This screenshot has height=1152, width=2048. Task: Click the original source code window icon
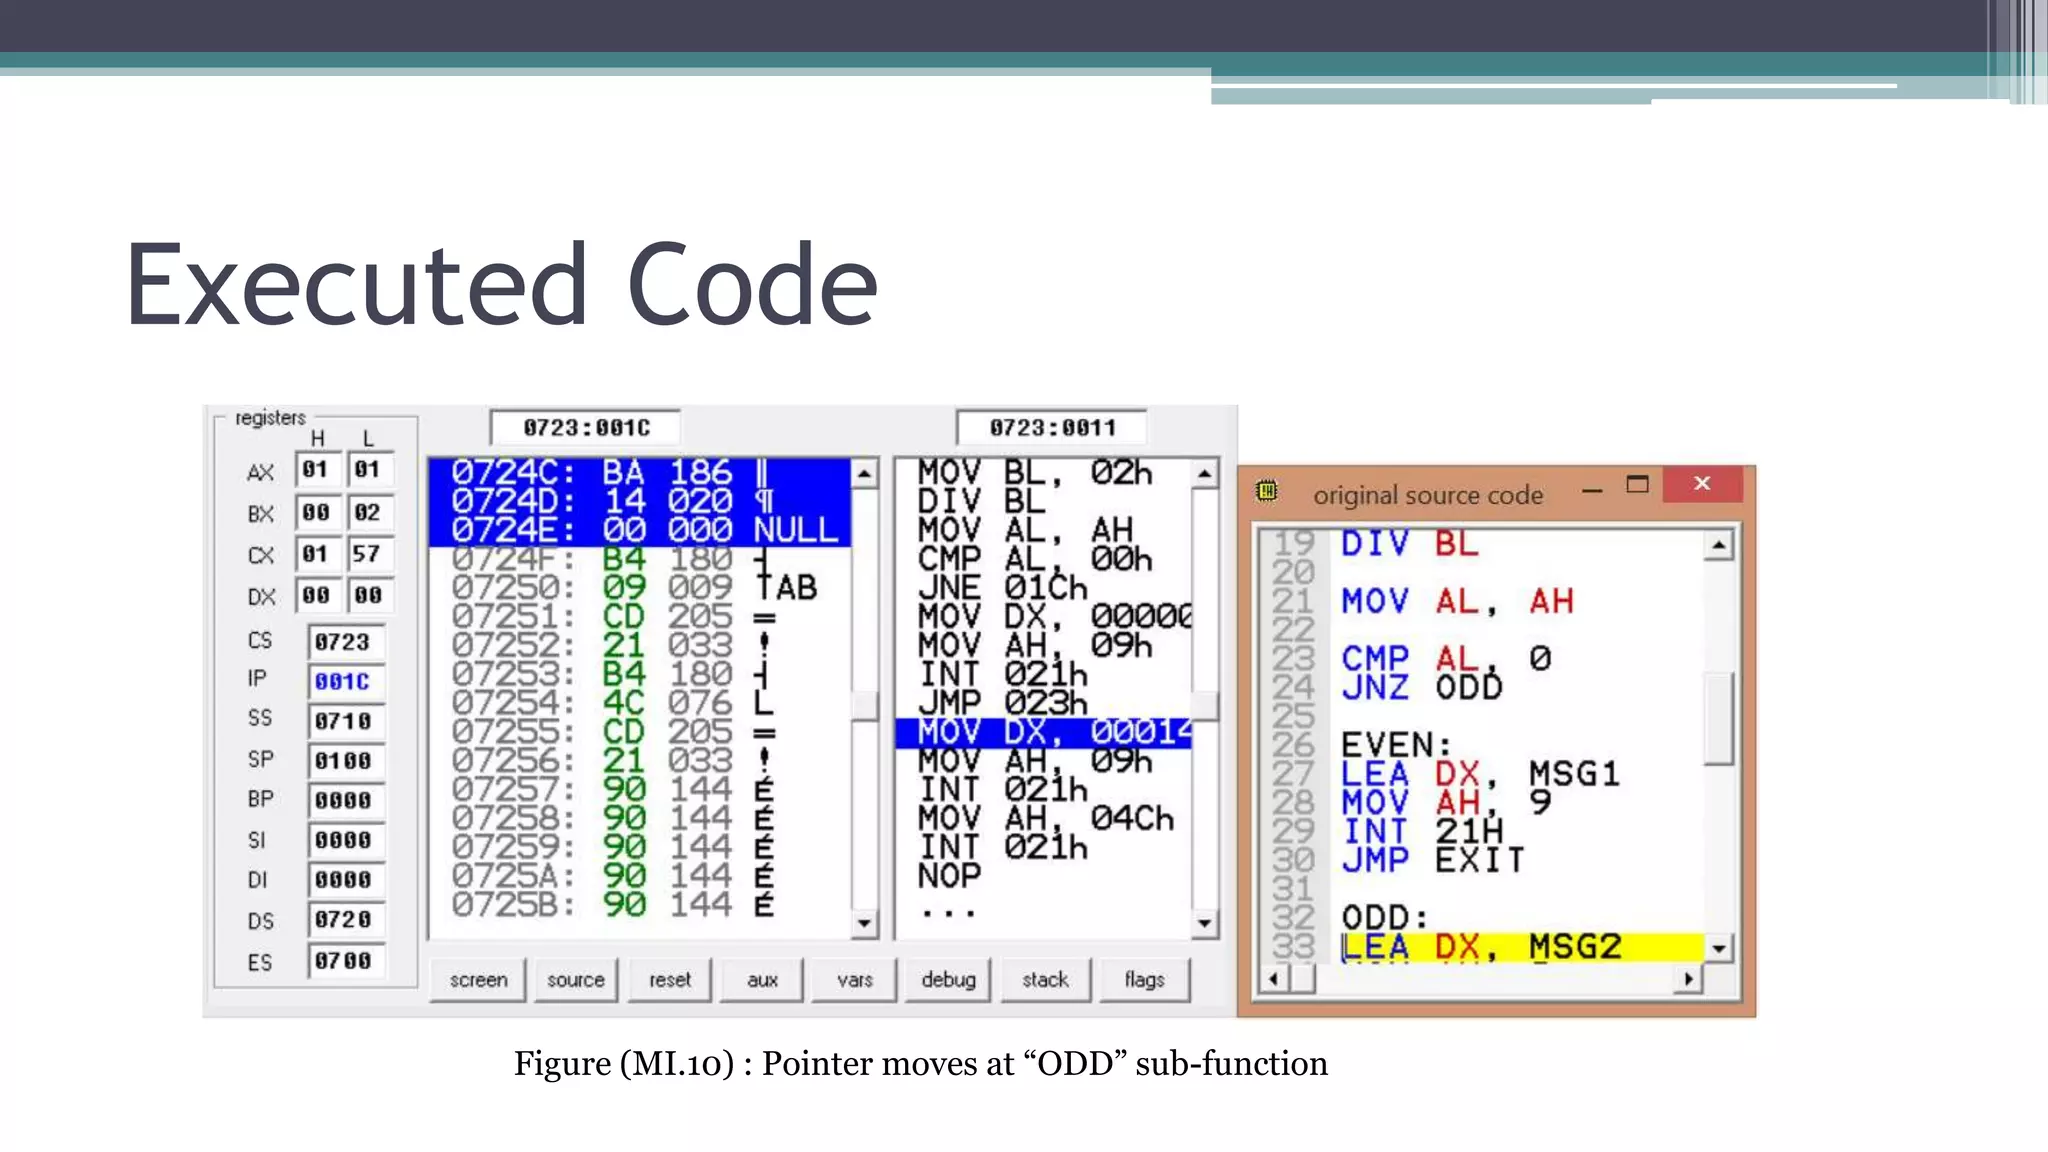(1267, 491)
